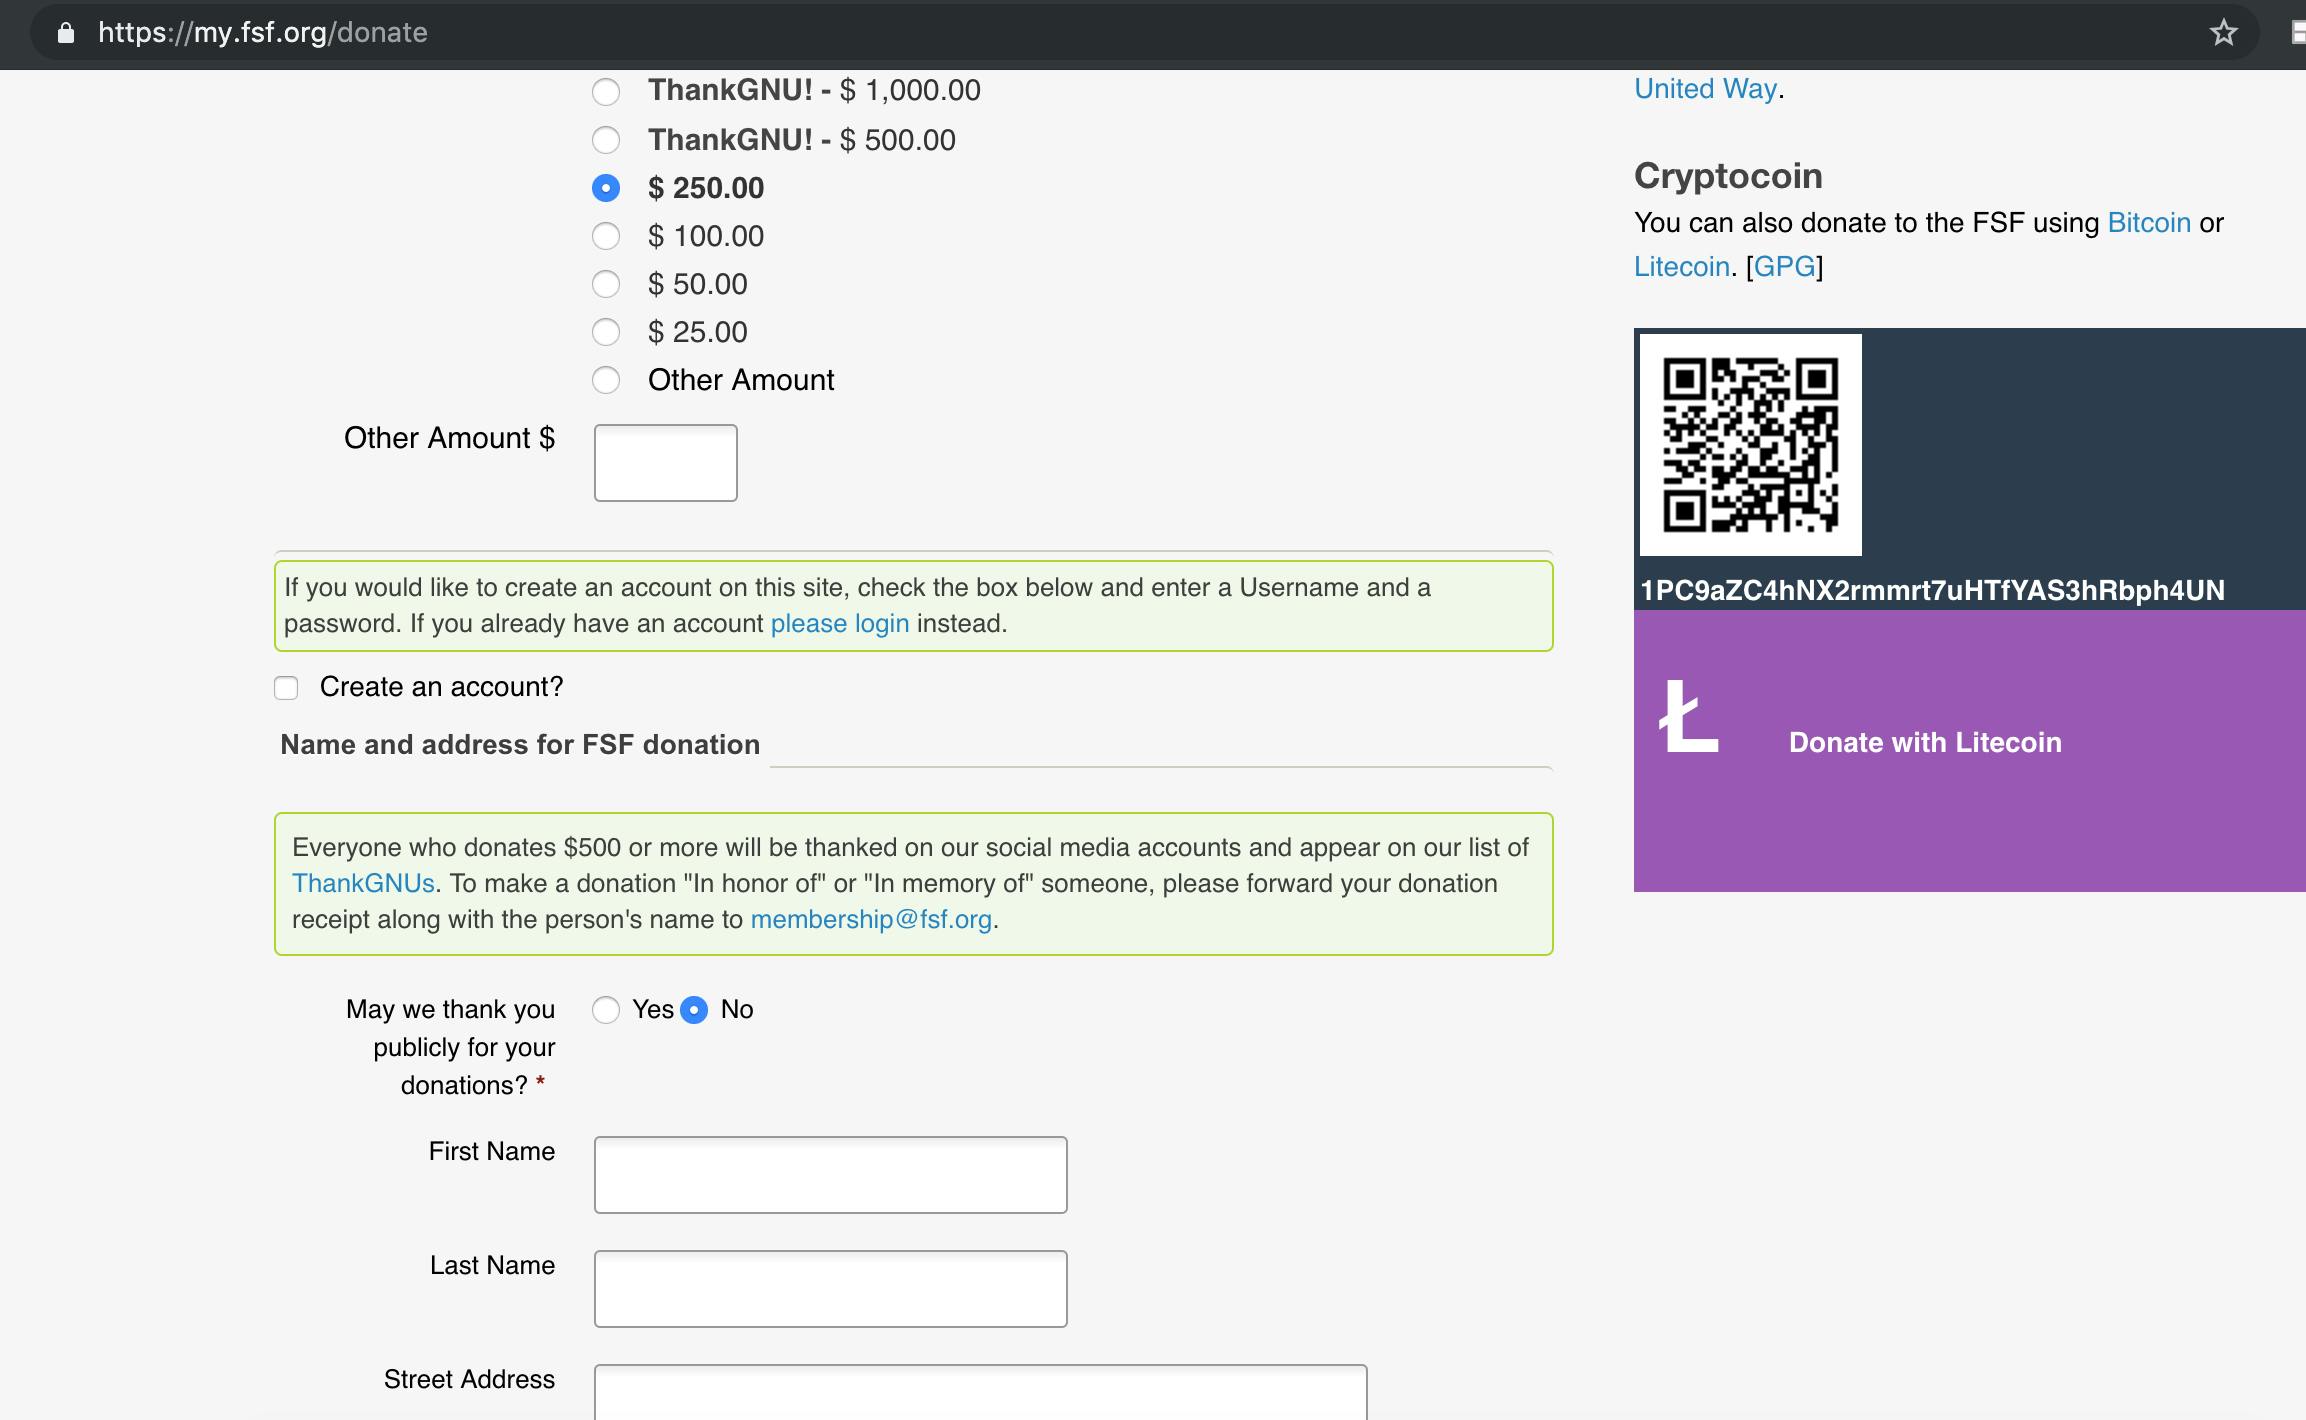Click the Bitcoin QR code image
2306x1420 pixels.
tap(1750, 445)
